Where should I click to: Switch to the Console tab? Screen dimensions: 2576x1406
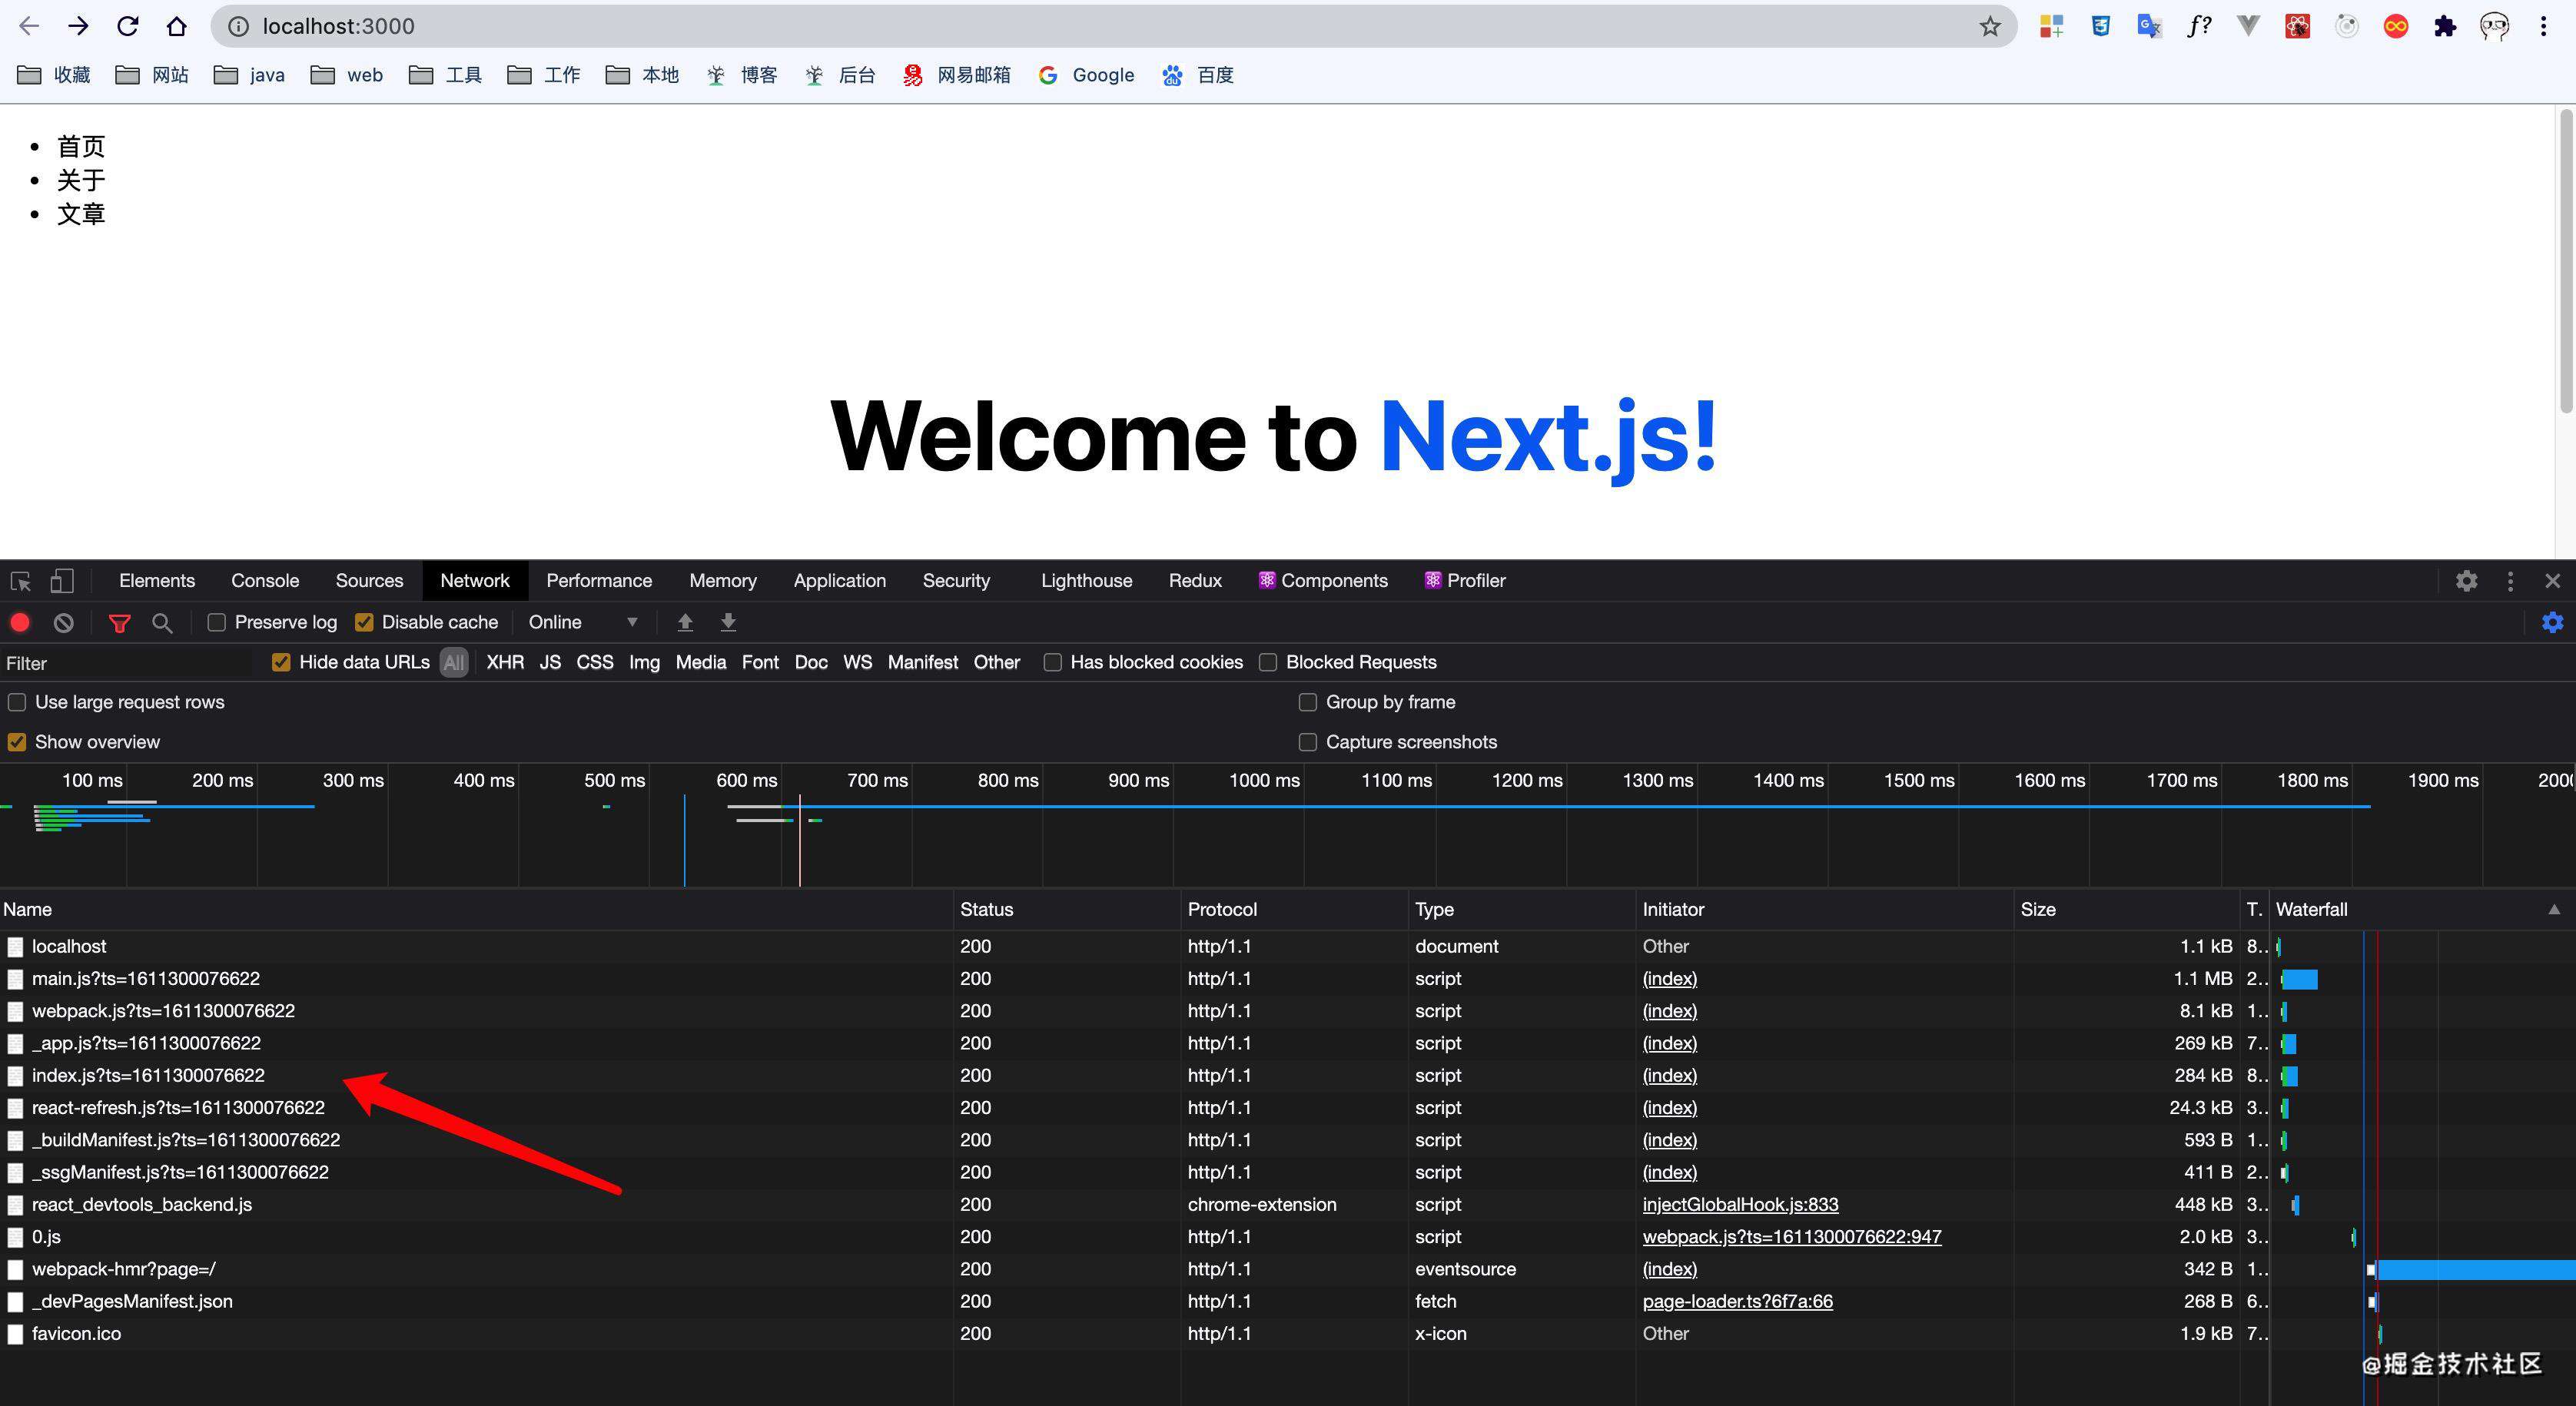(x=265, y=581)
